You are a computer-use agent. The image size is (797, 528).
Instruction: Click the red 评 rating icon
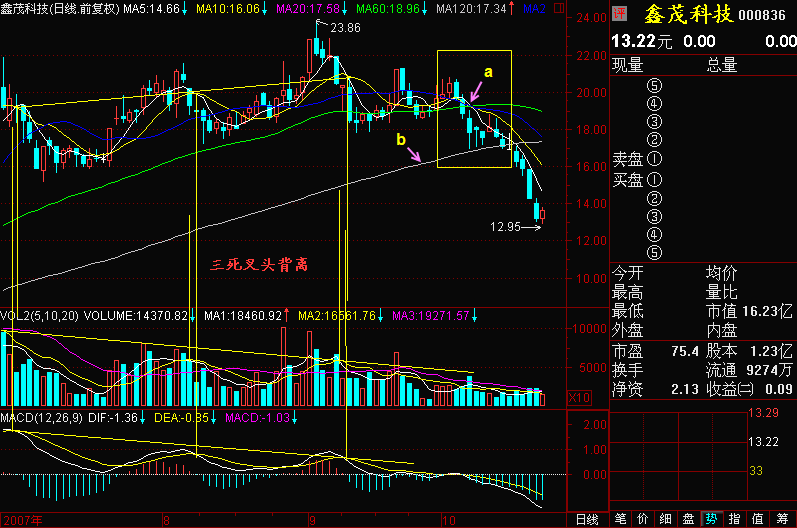620,13
